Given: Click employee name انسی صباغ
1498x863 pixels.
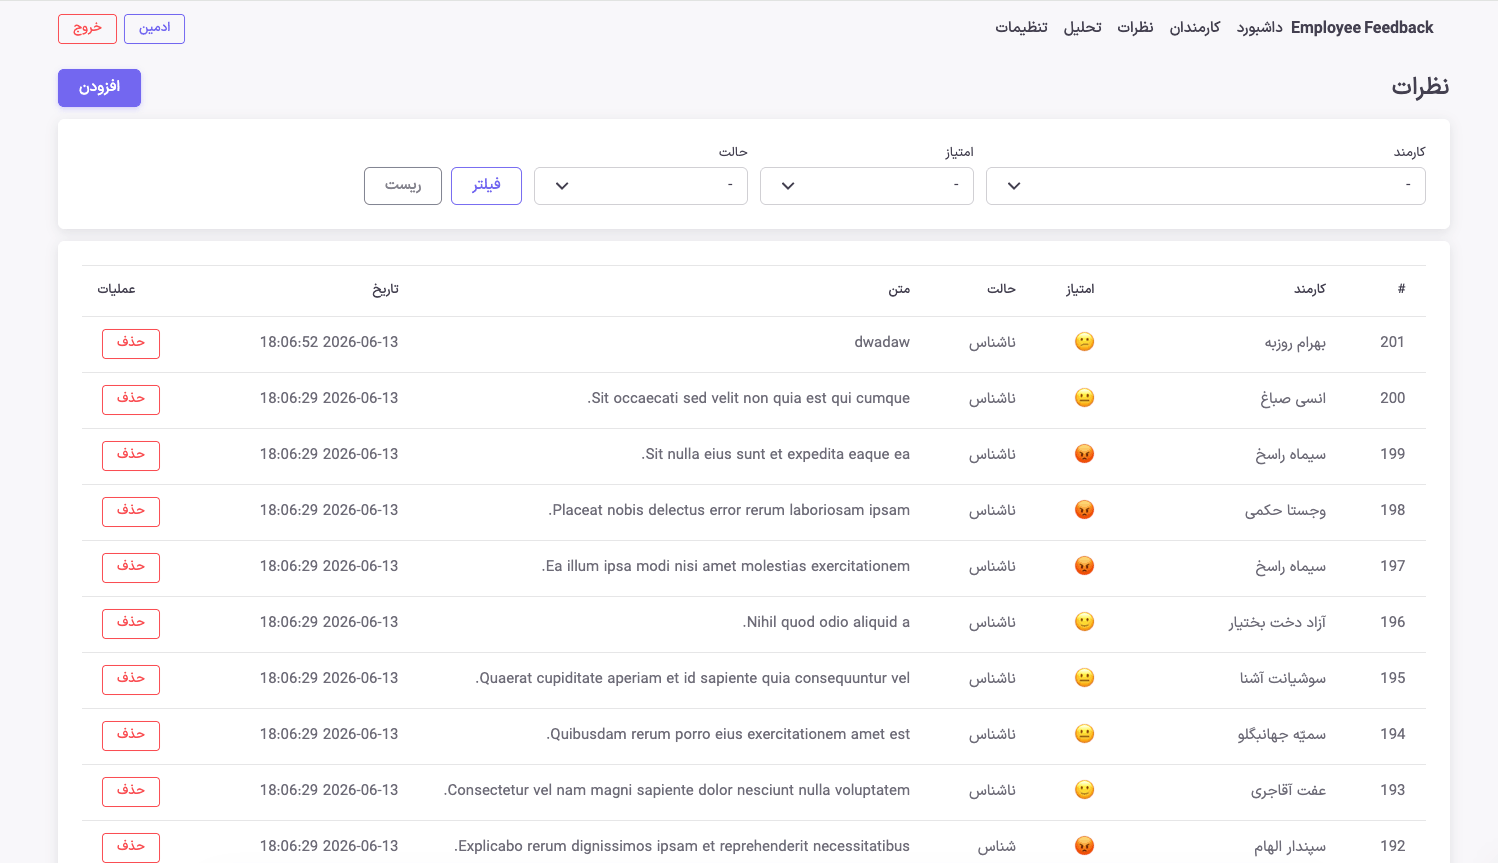Looking at the screenshot, I should tap(1293, 399).
